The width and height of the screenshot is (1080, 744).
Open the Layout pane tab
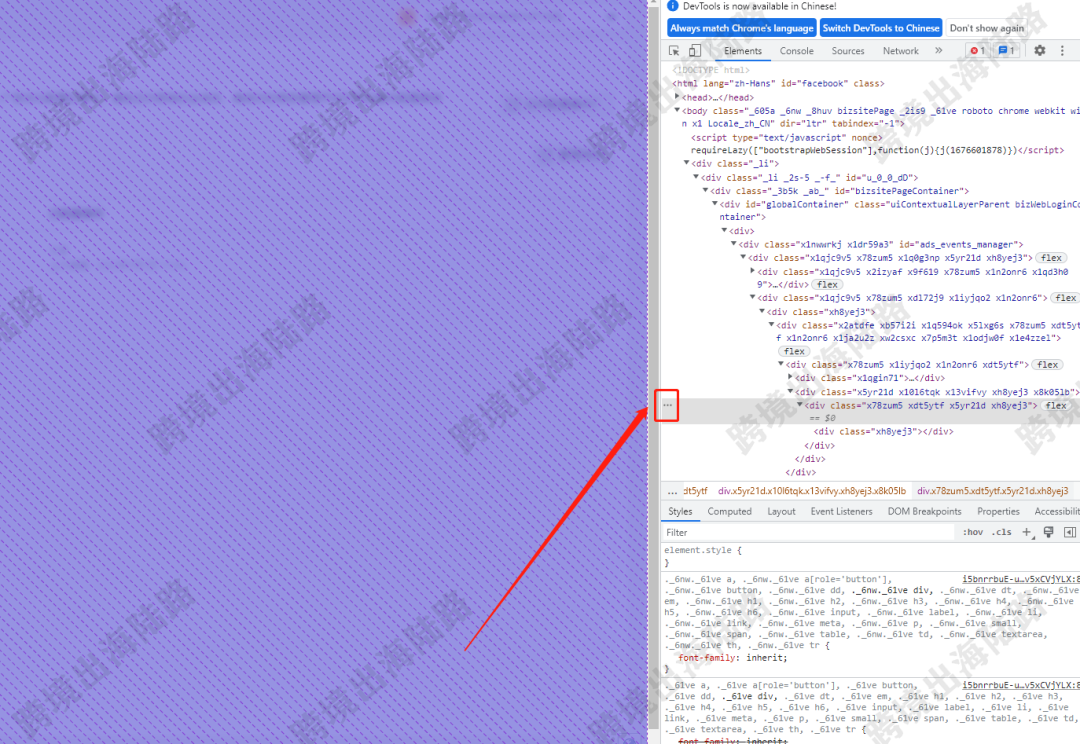[781, 511]
